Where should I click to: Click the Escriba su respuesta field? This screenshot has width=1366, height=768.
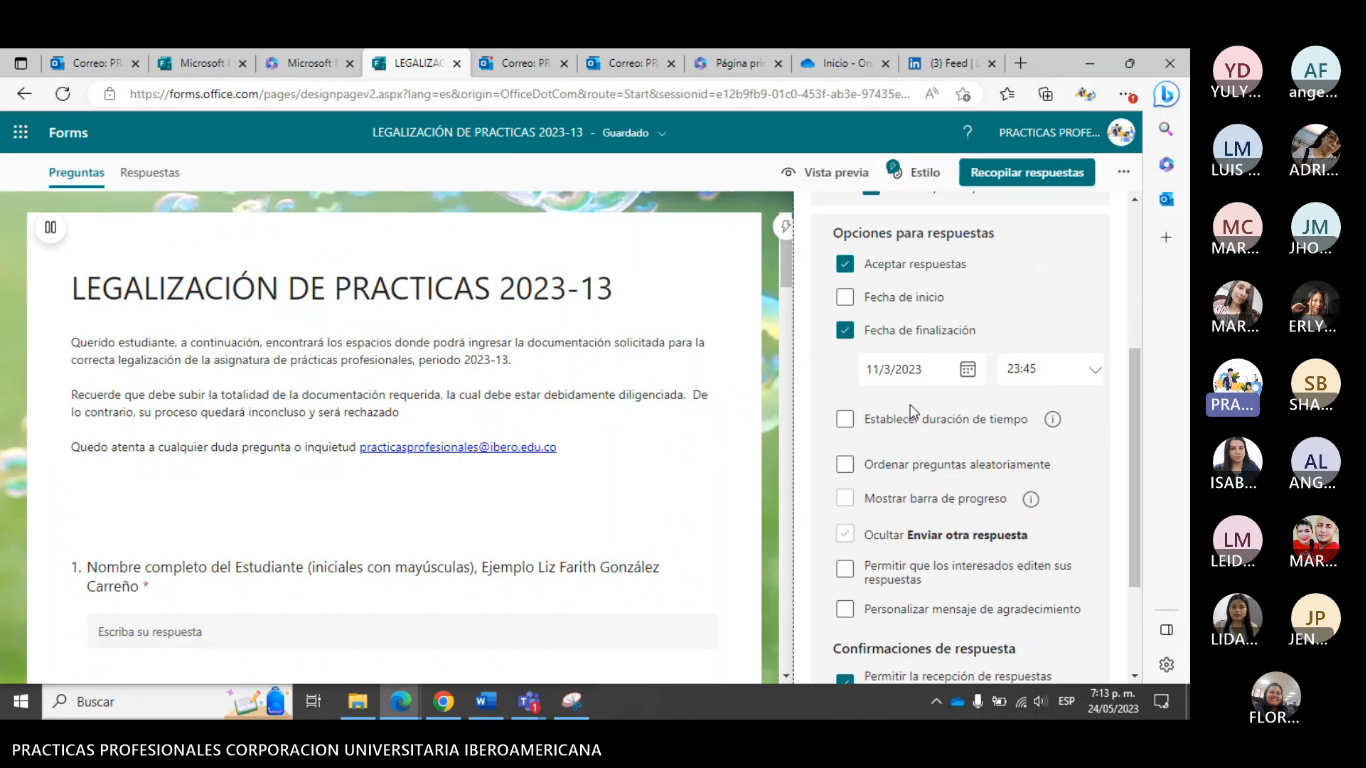(x=402, y=632)
